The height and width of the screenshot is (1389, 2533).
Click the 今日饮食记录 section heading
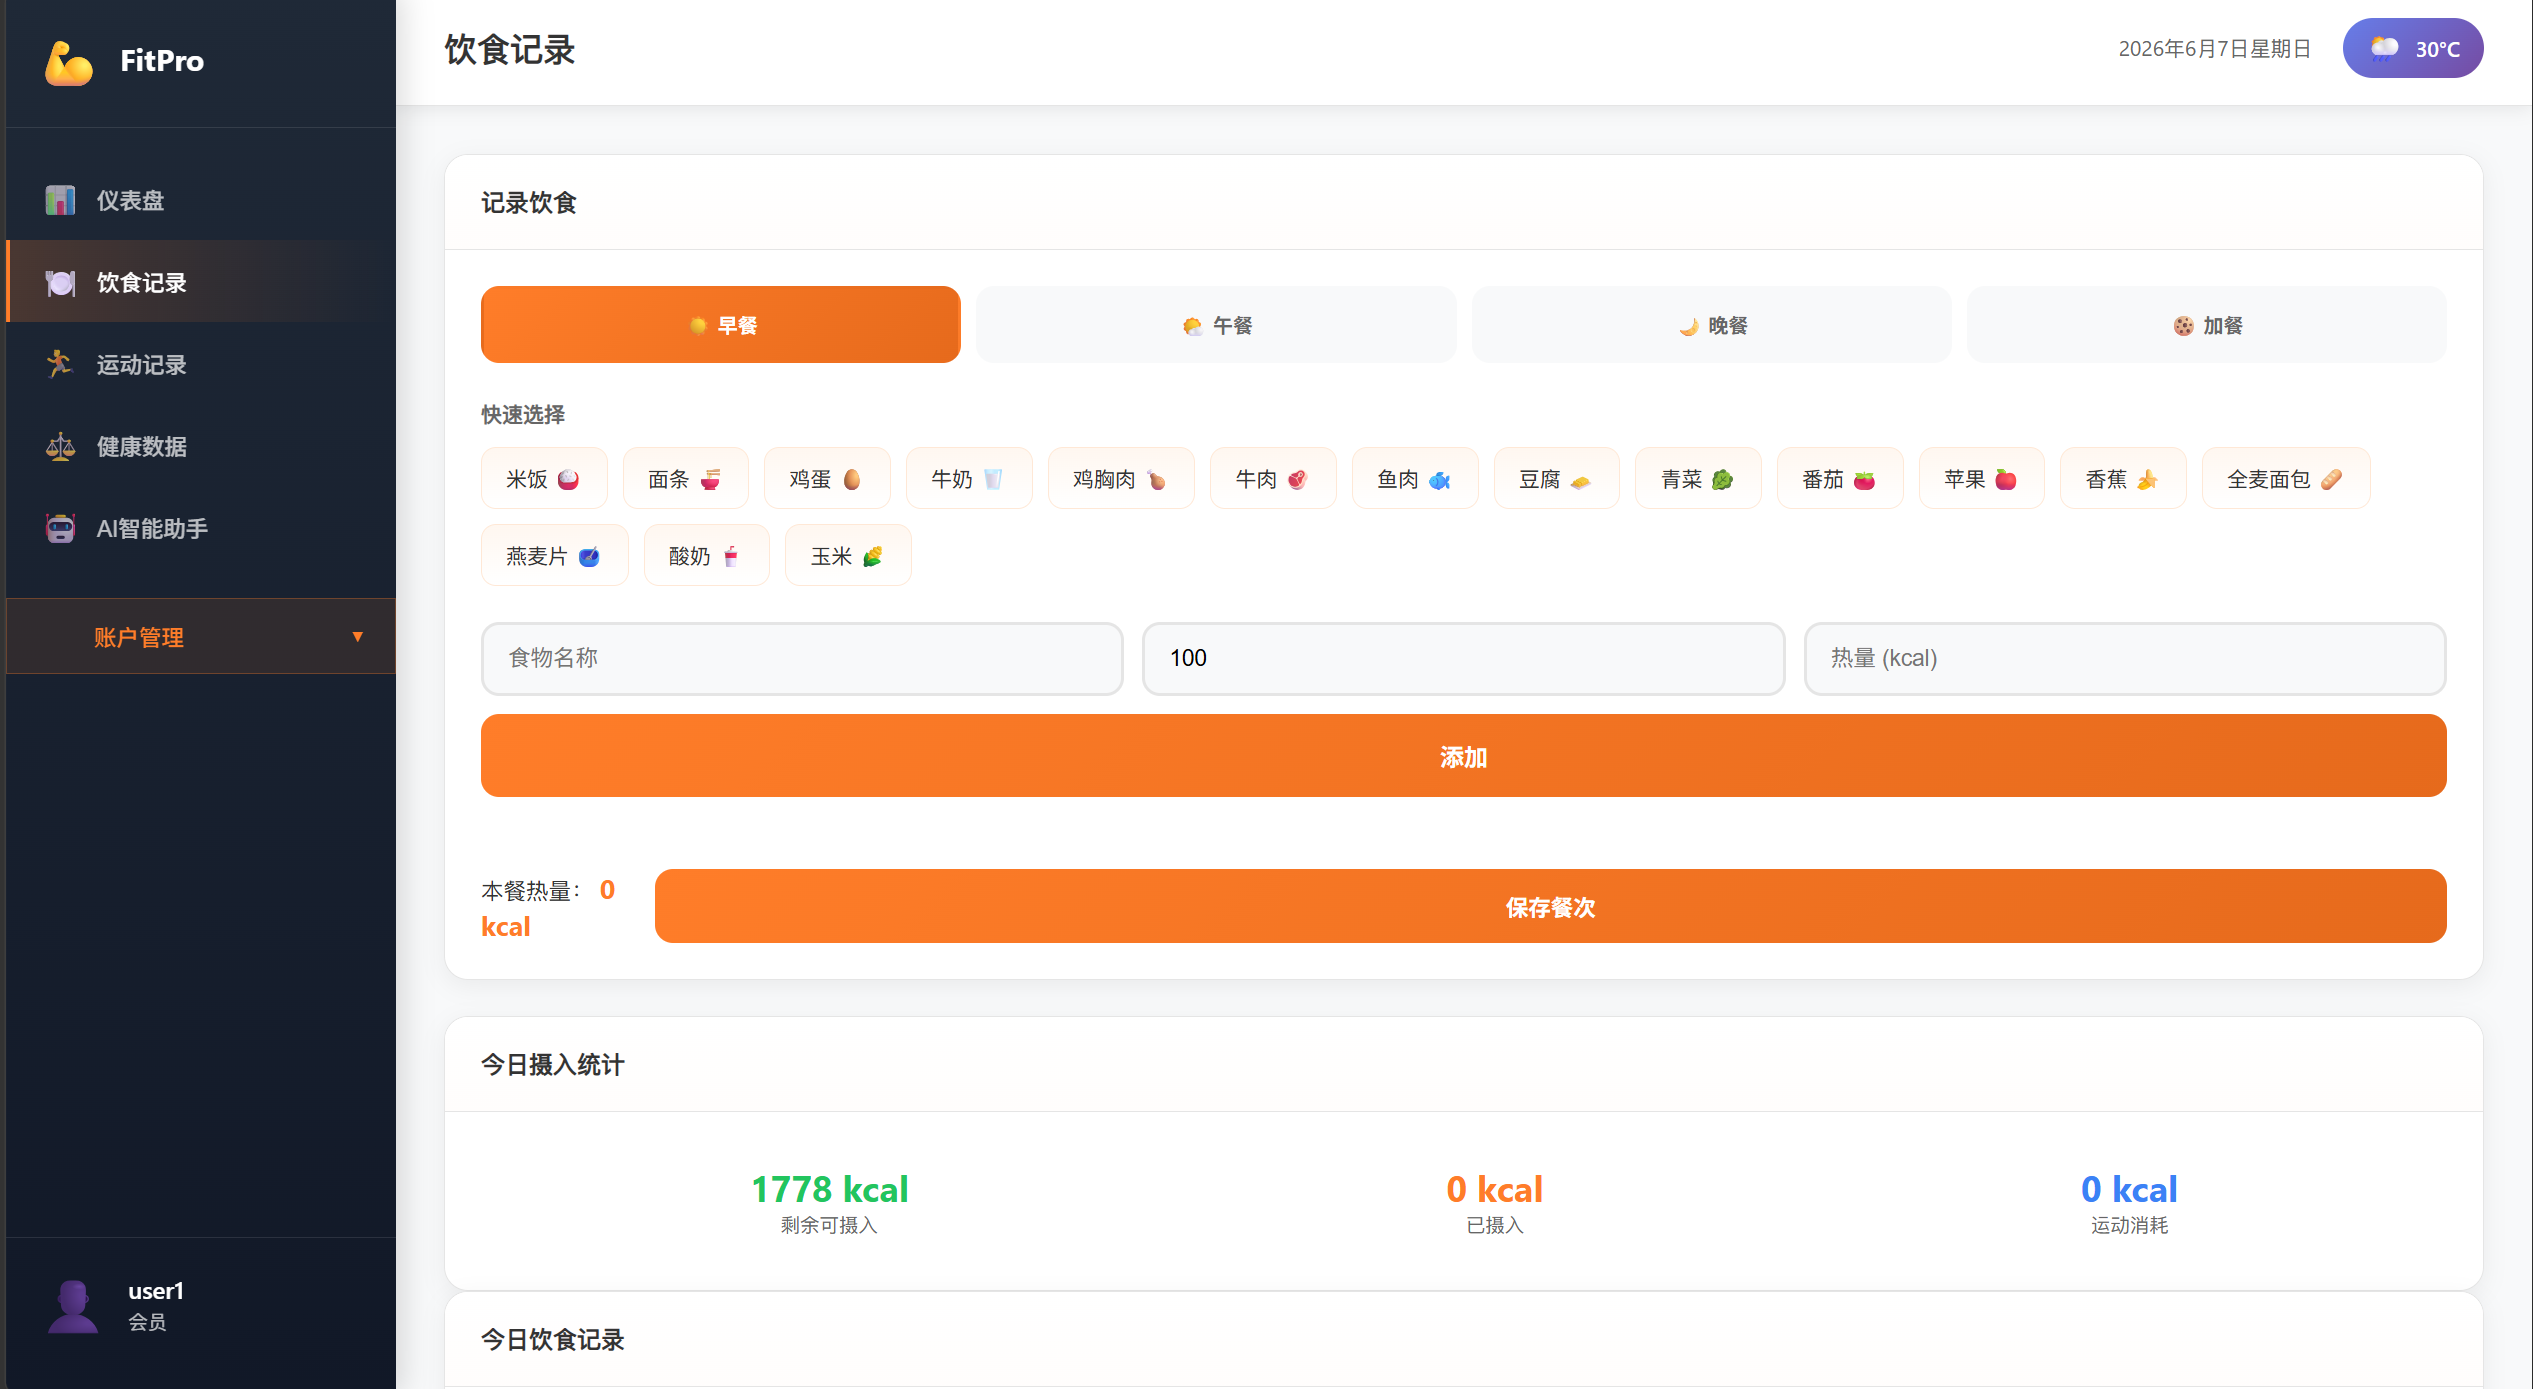coord(552,1339)
